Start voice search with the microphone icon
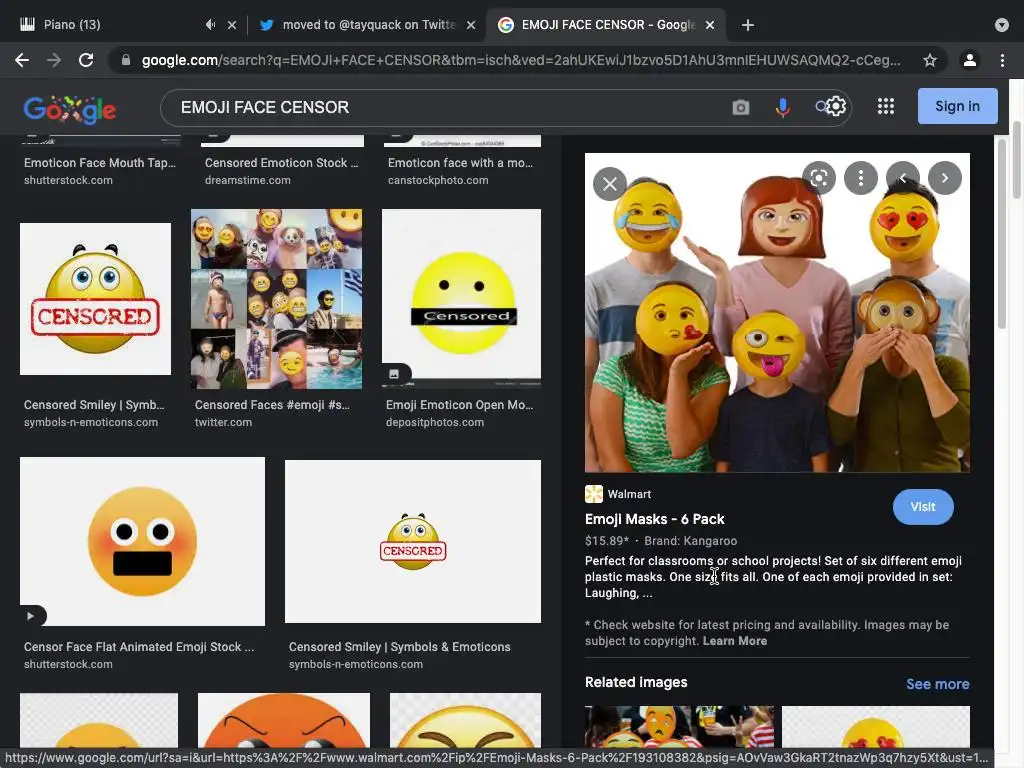1024x768 pixels. point(782,107)
